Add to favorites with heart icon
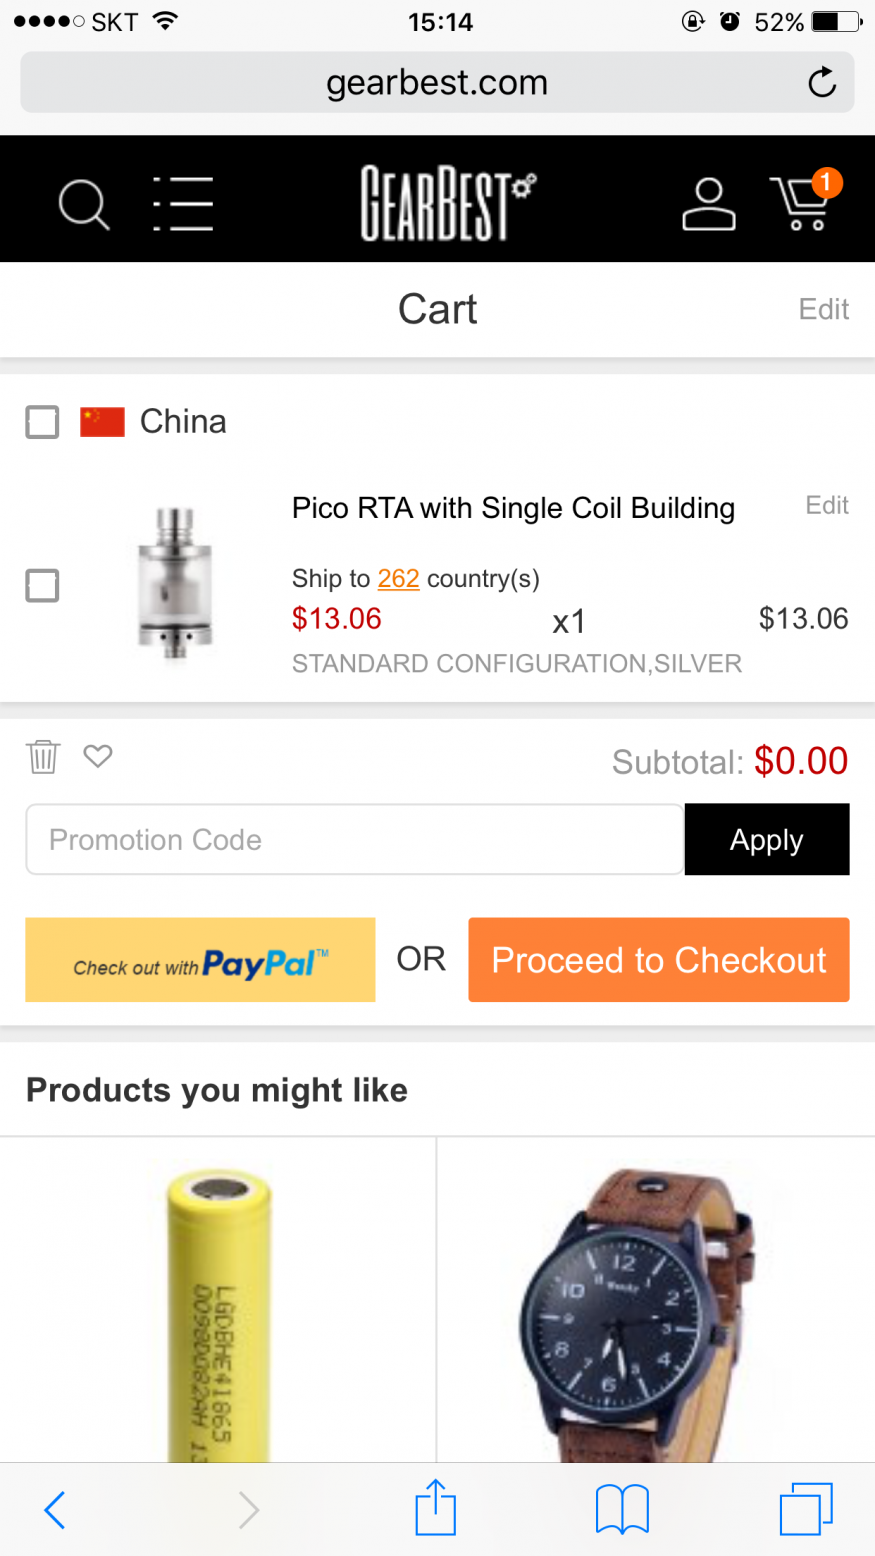This screenshot has height=1556, width=875. click(98, 756)
